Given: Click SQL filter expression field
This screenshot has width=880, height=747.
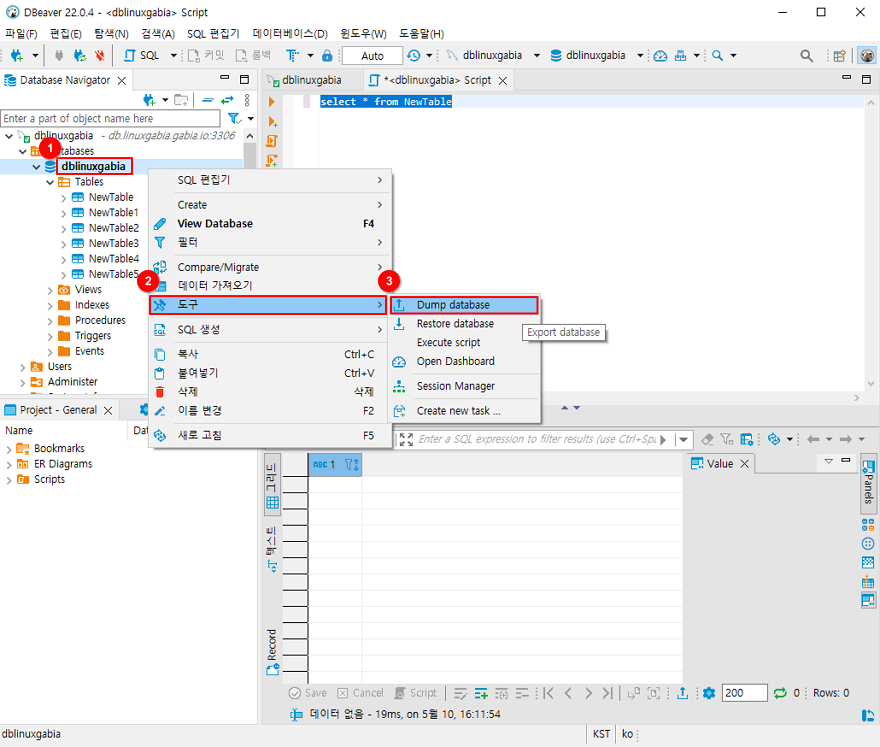Looking at the screenshot, I should pyautogui.click(x=536, y=439).
